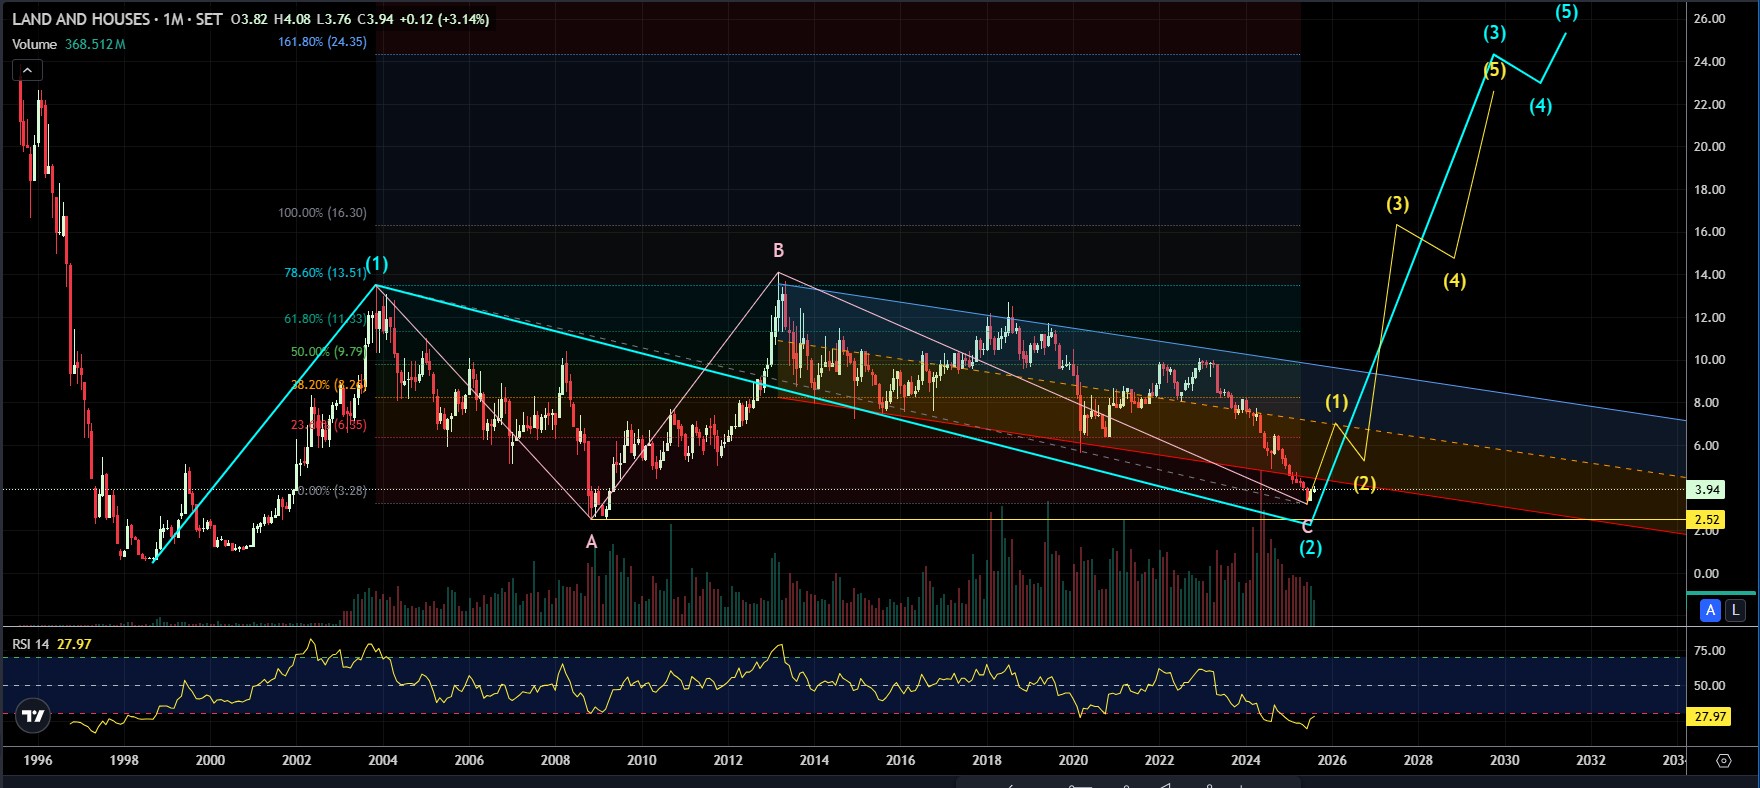Toggle the log scale "L" button
The width and height of the screenshot is (1760, 788).
[x=1735, y=610]
